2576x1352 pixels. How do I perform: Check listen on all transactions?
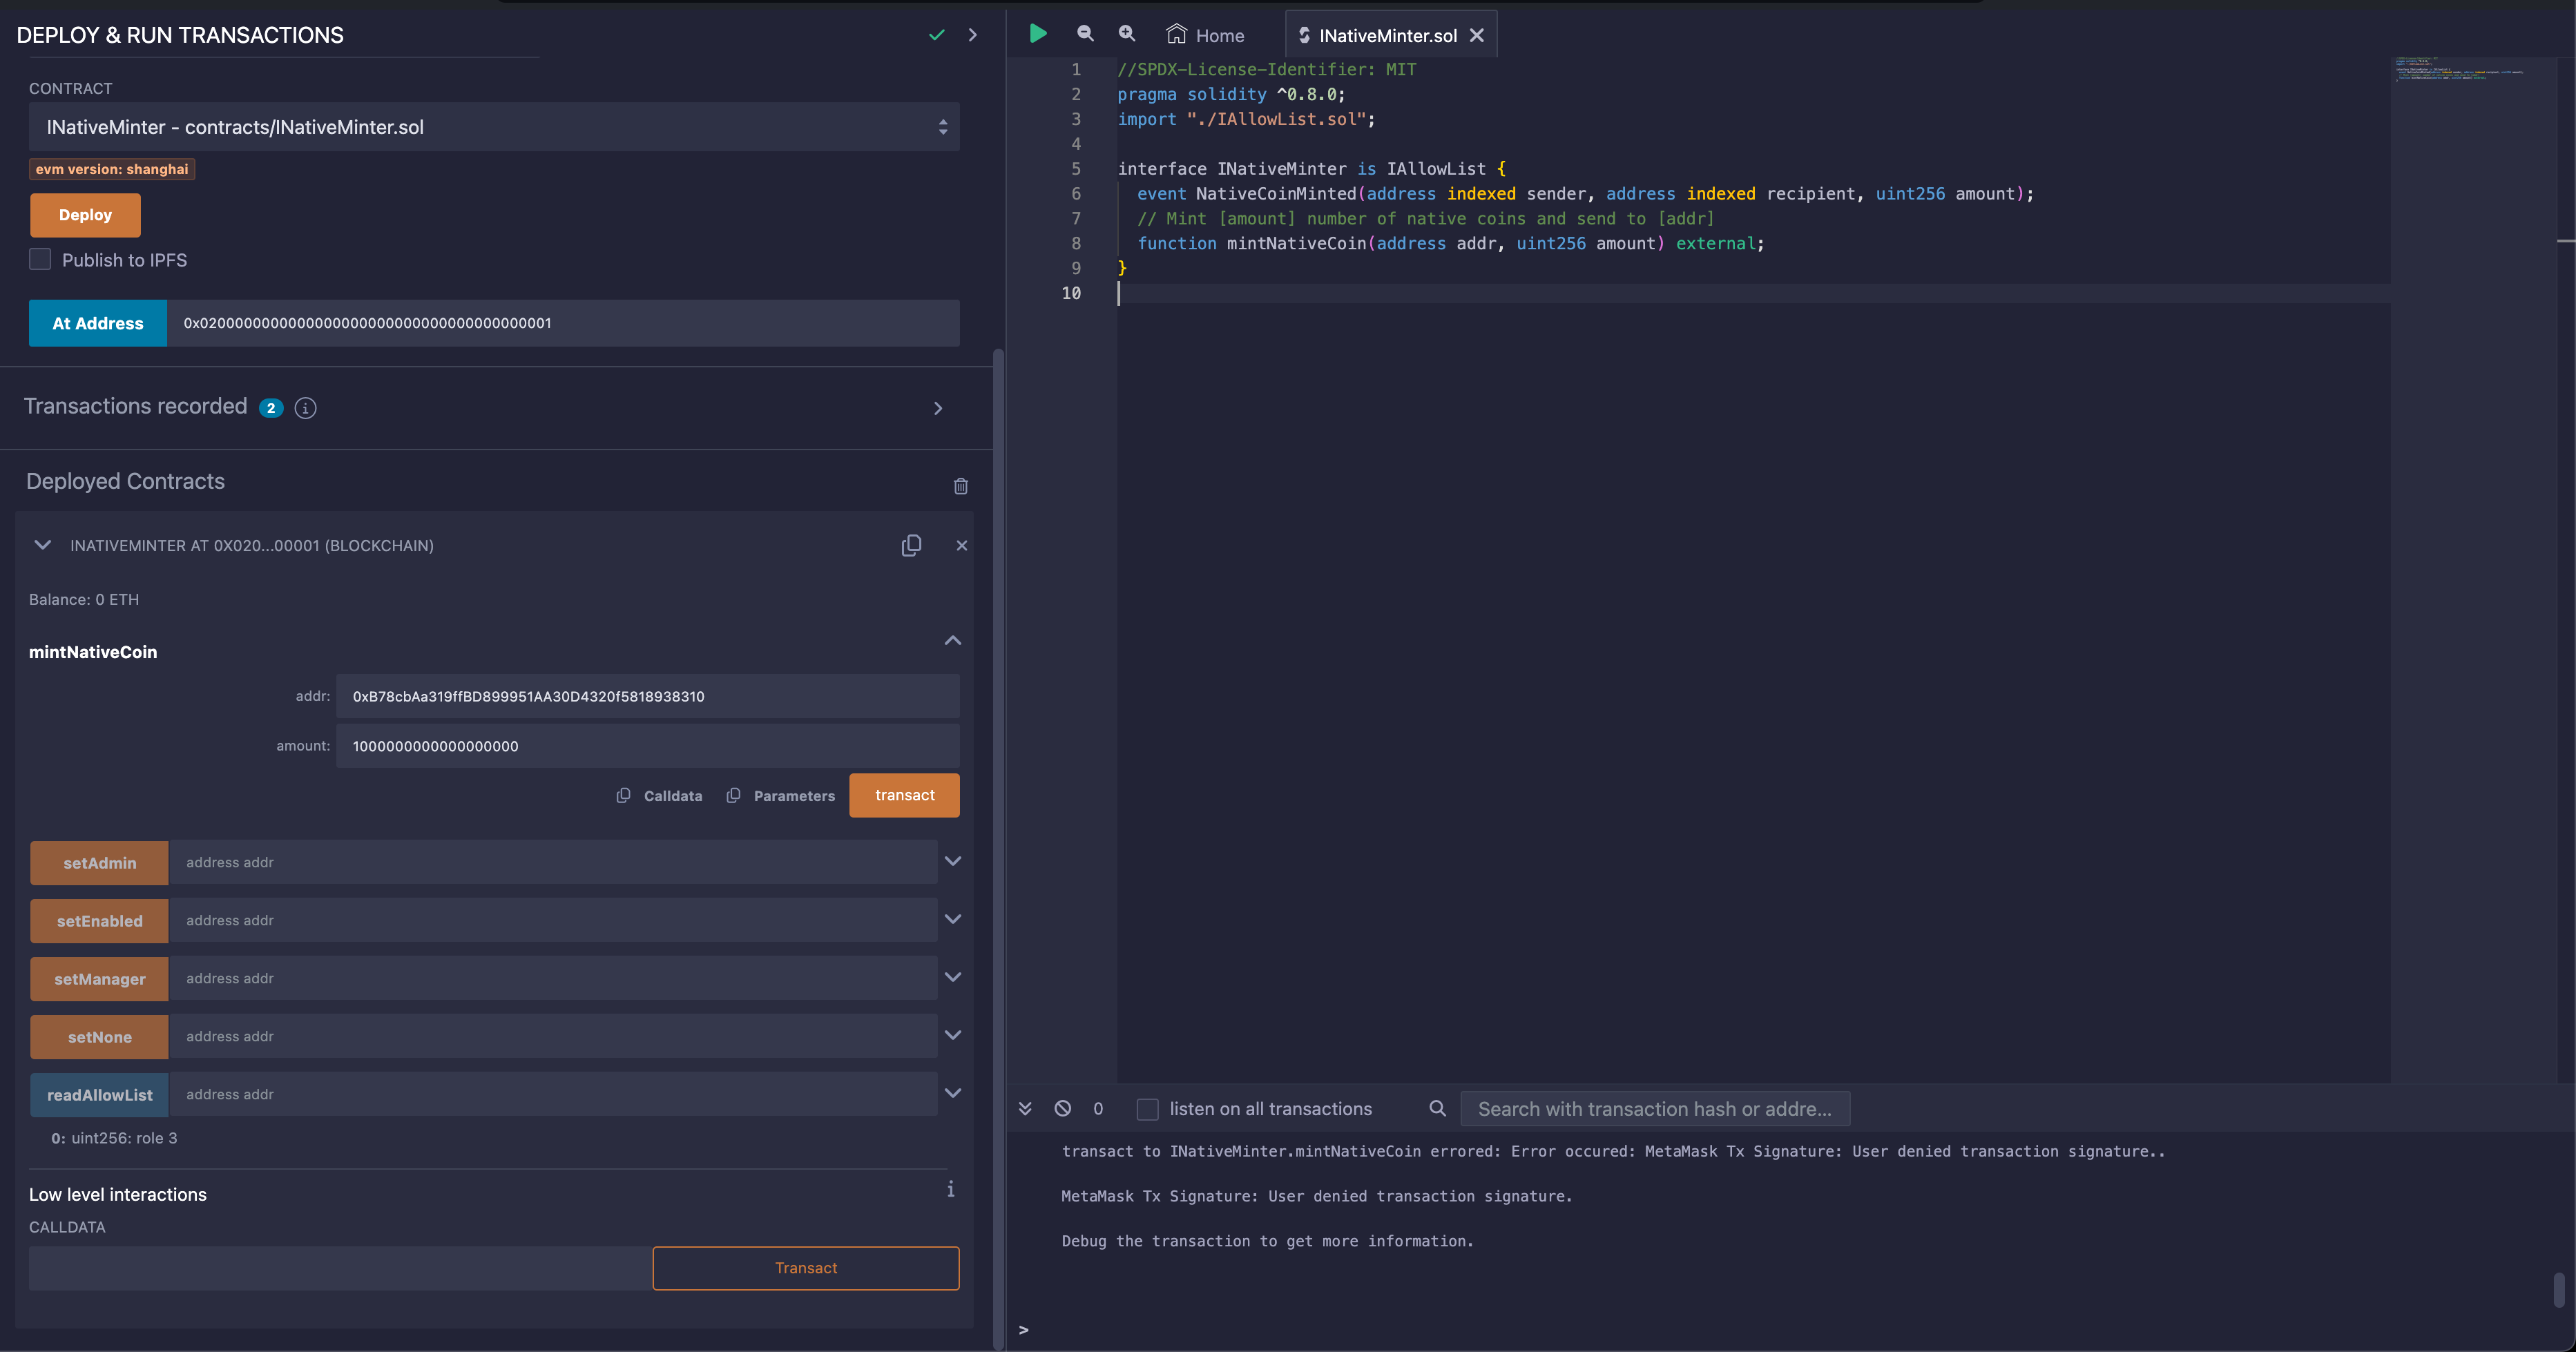coord(1148,1109)
